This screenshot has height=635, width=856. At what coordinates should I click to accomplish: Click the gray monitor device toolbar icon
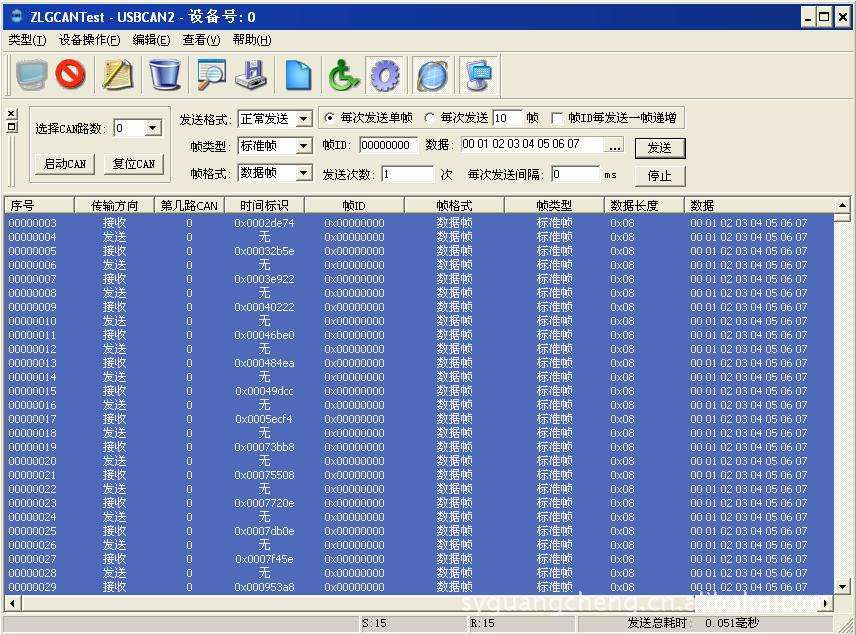(x=31, y=74)
